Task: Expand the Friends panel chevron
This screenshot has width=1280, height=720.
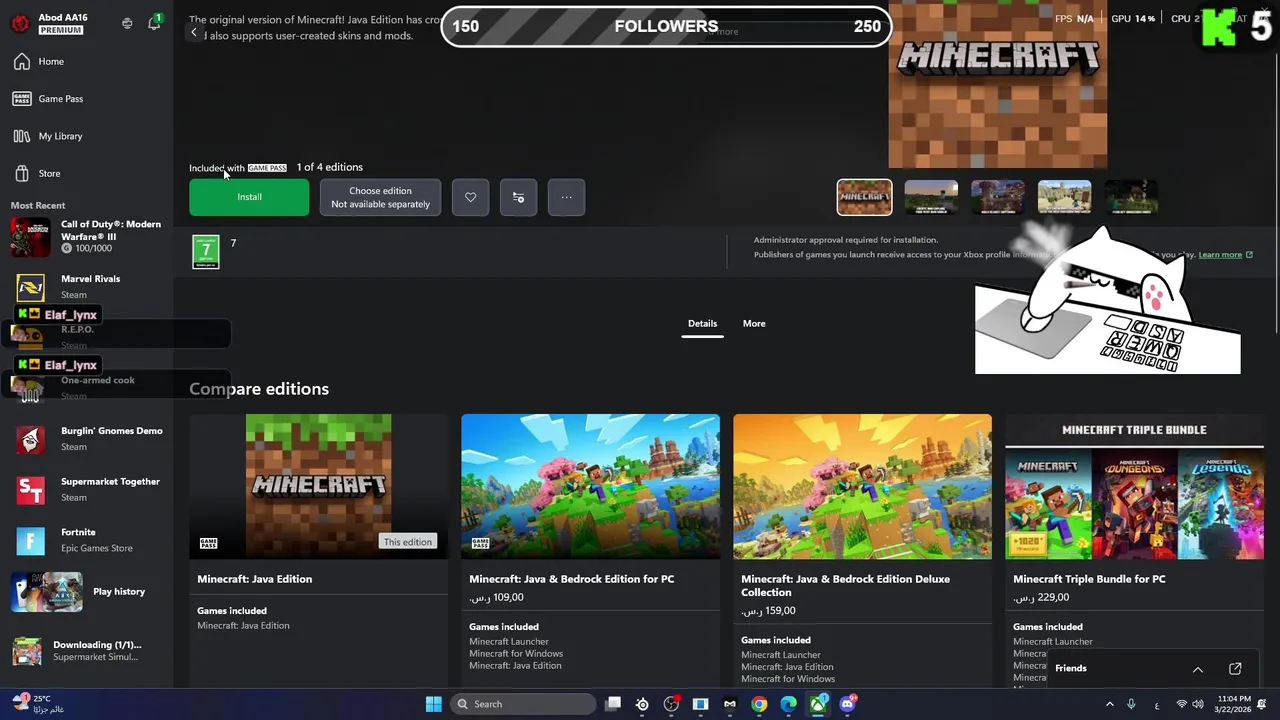Action: coord(1197,669)
